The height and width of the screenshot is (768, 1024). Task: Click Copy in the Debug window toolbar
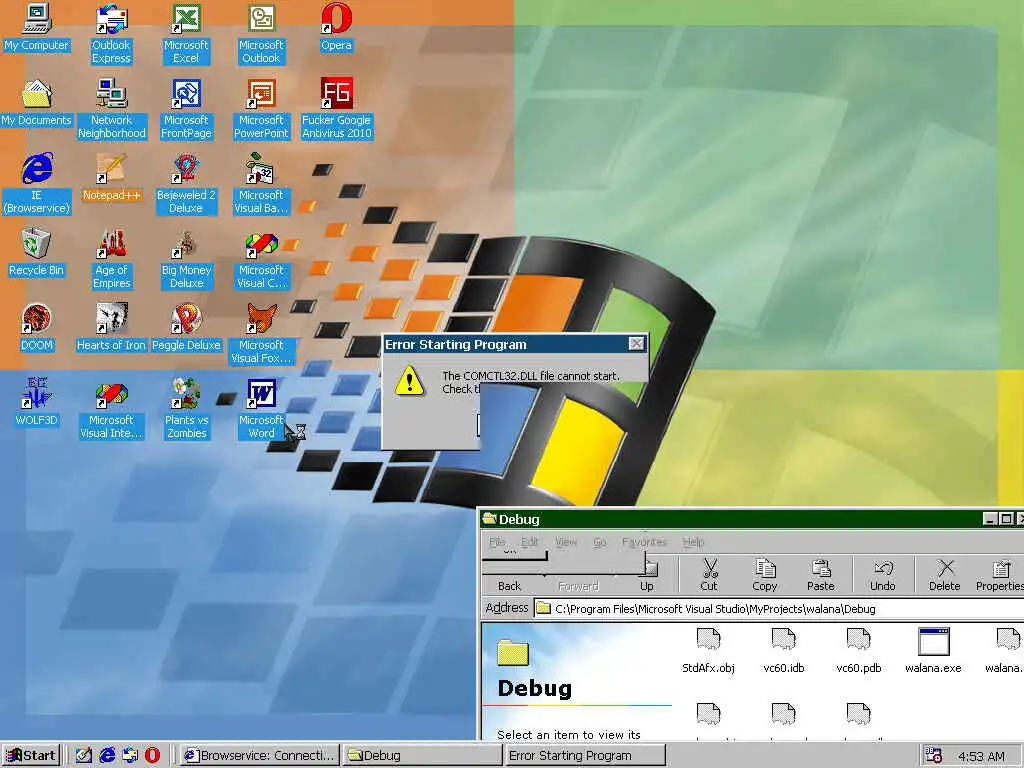tap(765, 575)
